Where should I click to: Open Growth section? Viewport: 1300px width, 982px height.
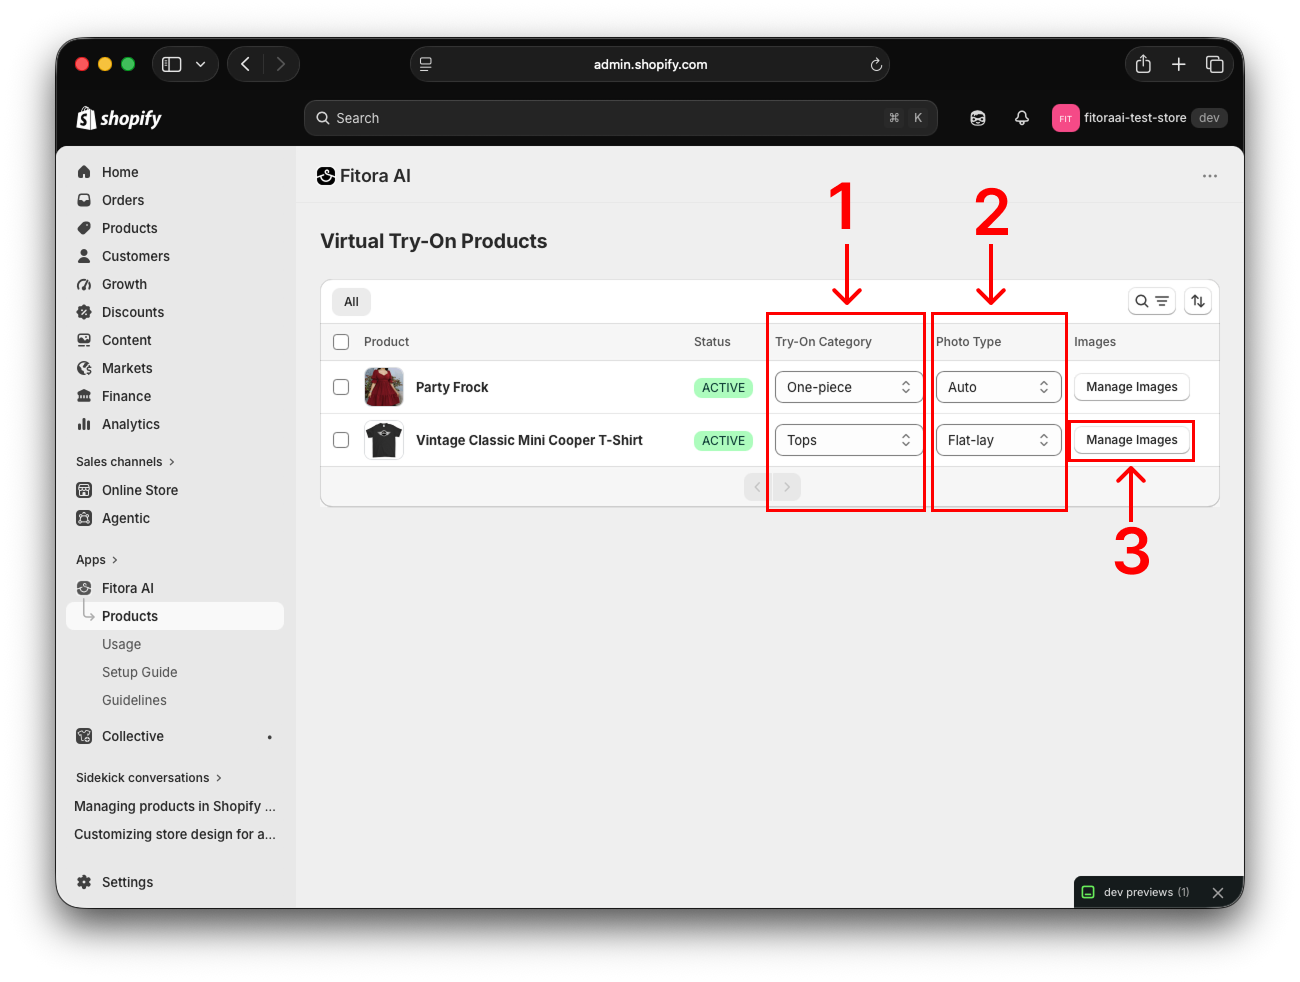point(124,284)
